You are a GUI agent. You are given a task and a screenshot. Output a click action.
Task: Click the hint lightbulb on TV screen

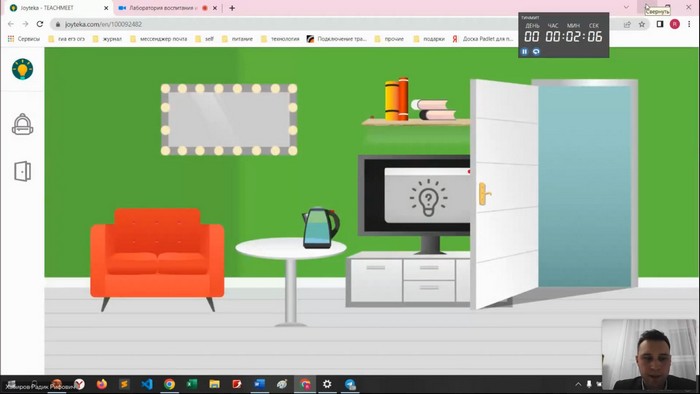click(x=428, y=197)
